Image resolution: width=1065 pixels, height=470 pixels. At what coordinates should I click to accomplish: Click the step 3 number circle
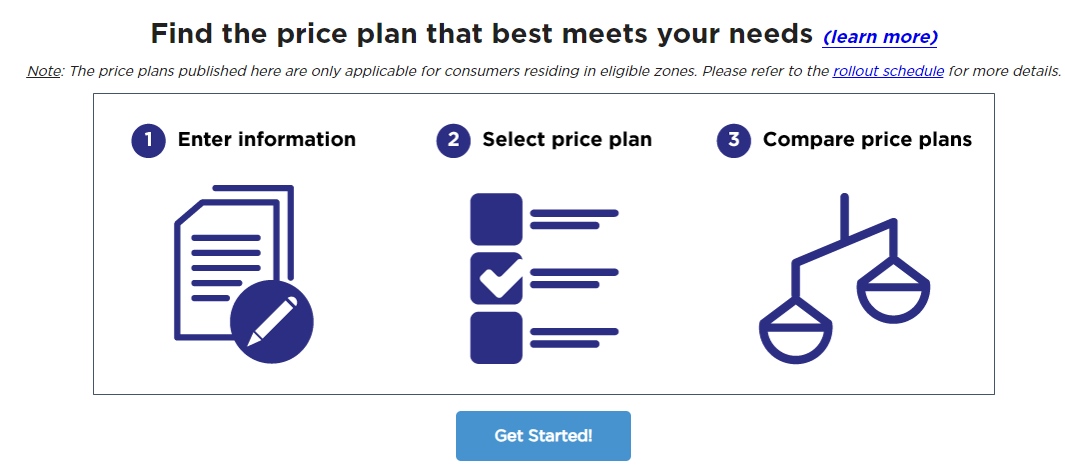pyautogui.click(x=734, y=140)
